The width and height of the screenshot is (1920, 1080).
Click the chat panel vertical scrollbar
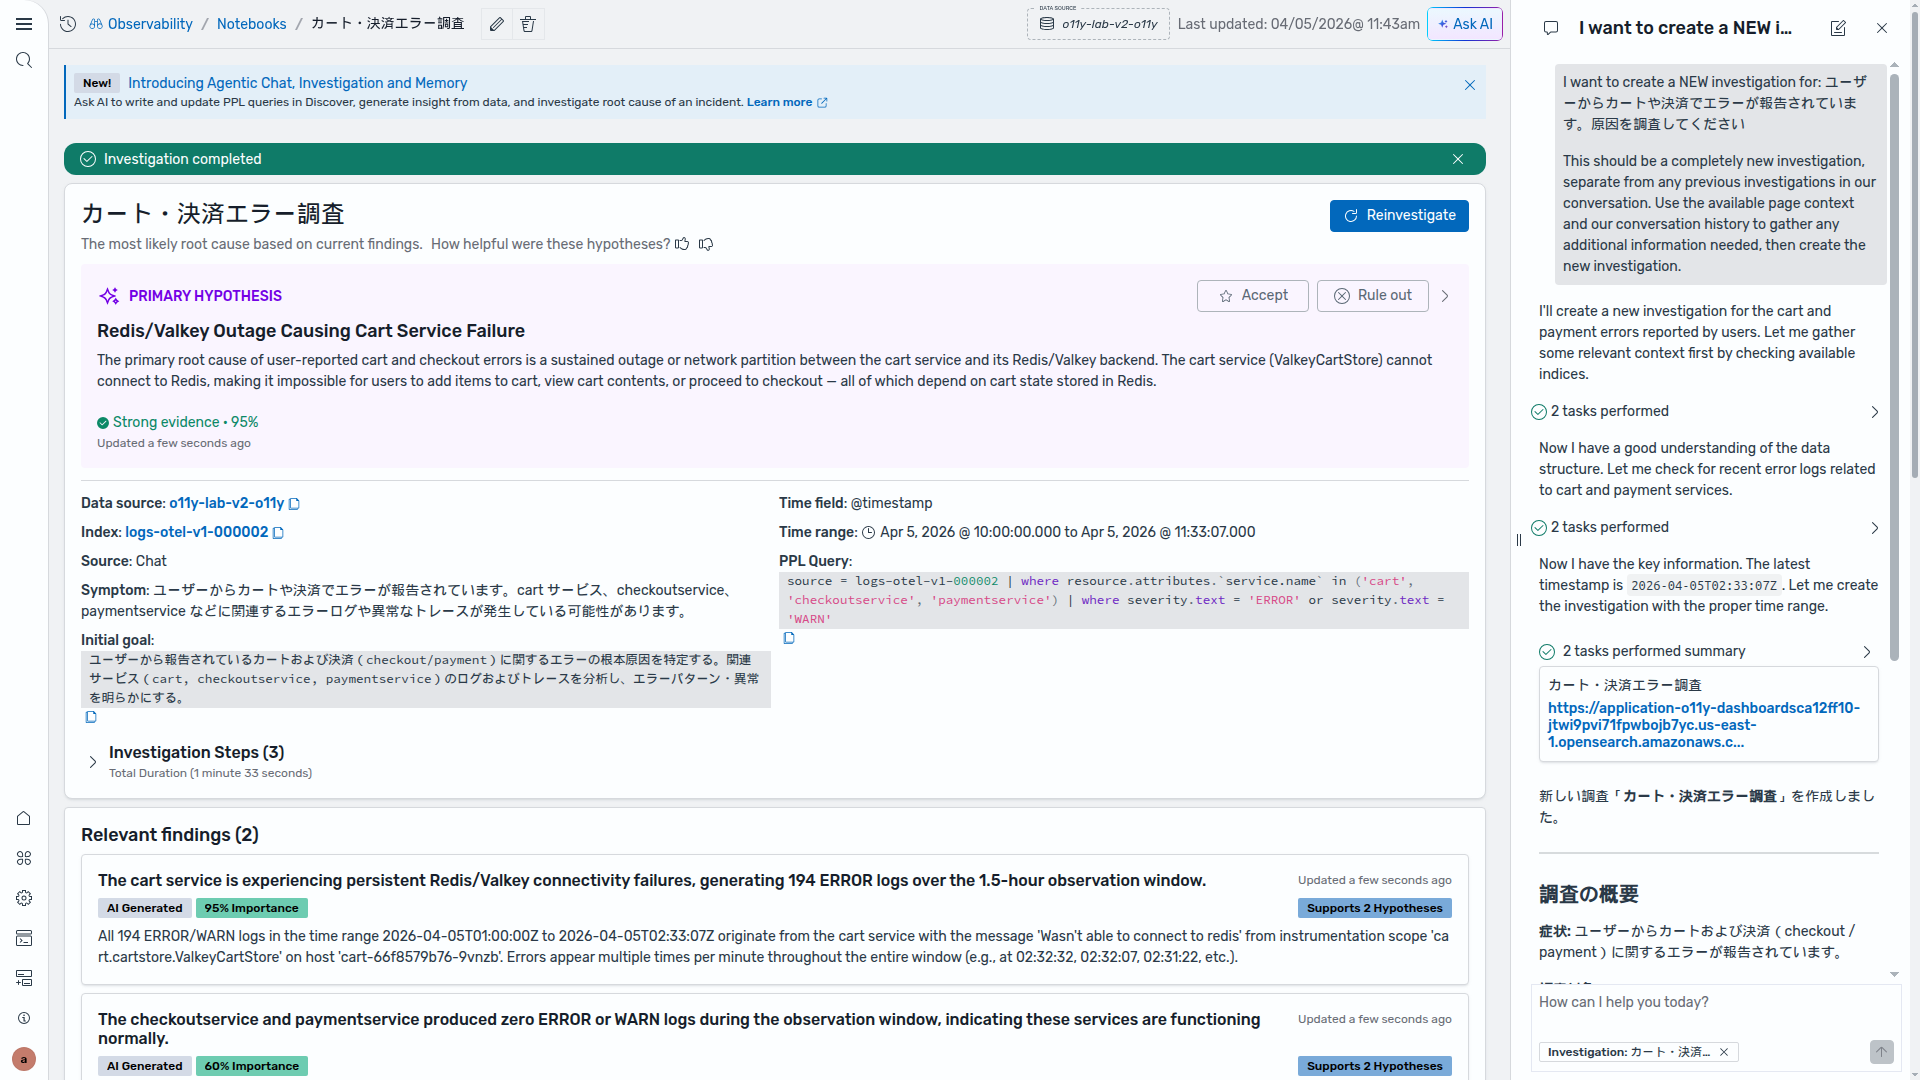point(1894,365)
